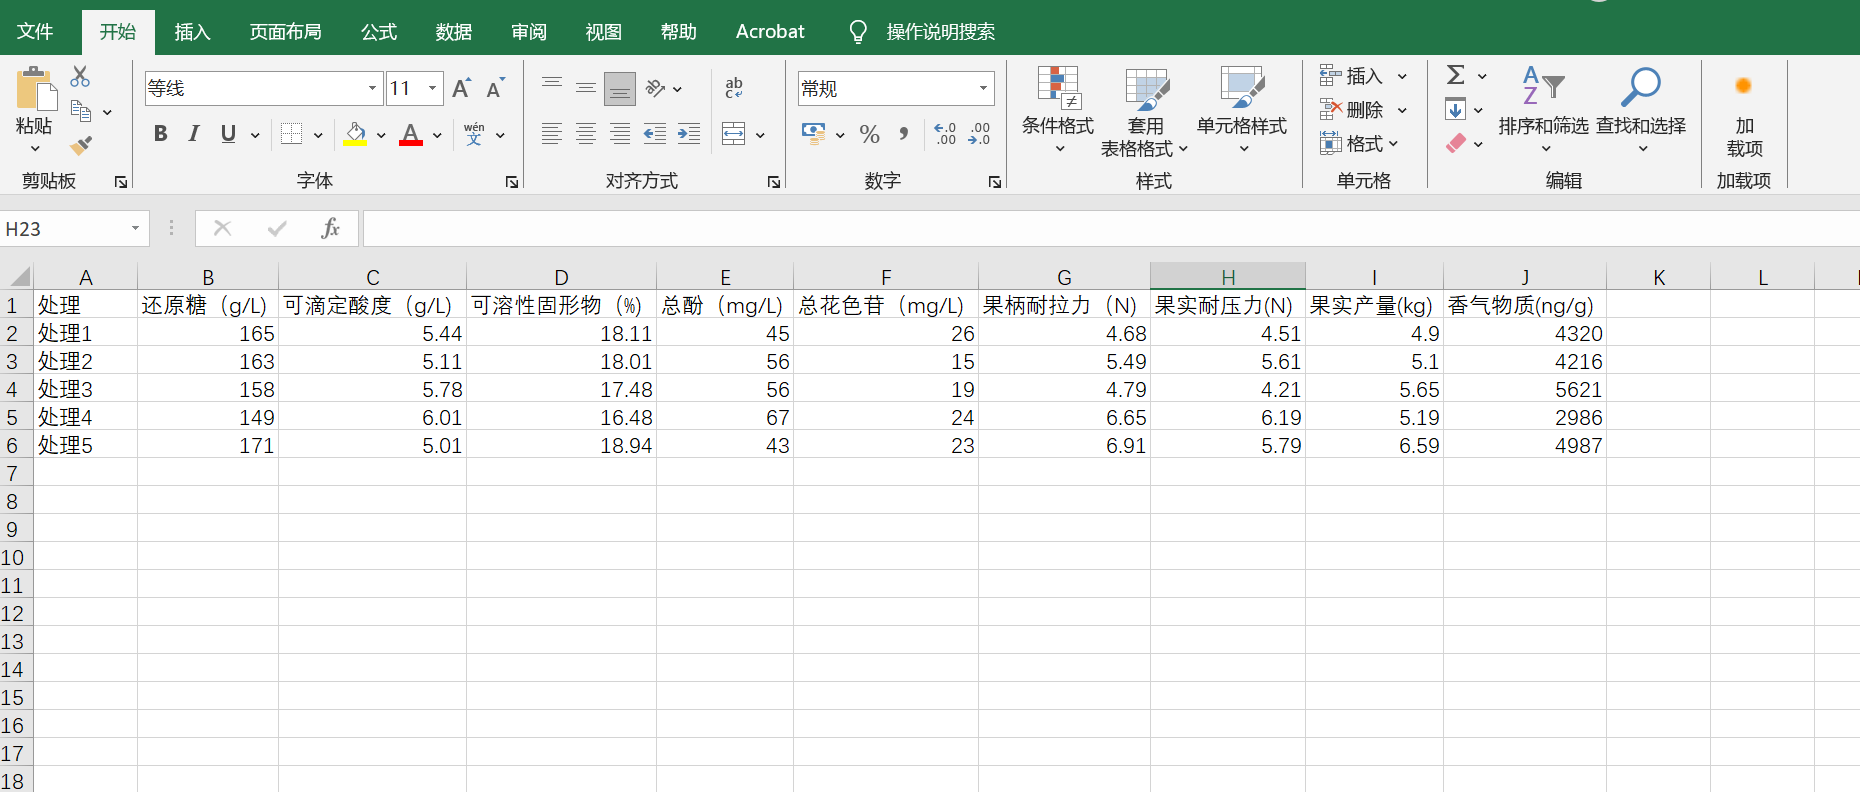Viewport: 1860px width, 792px height.
Task: Toggle bottom align for cell text
Action: (620, 89)
